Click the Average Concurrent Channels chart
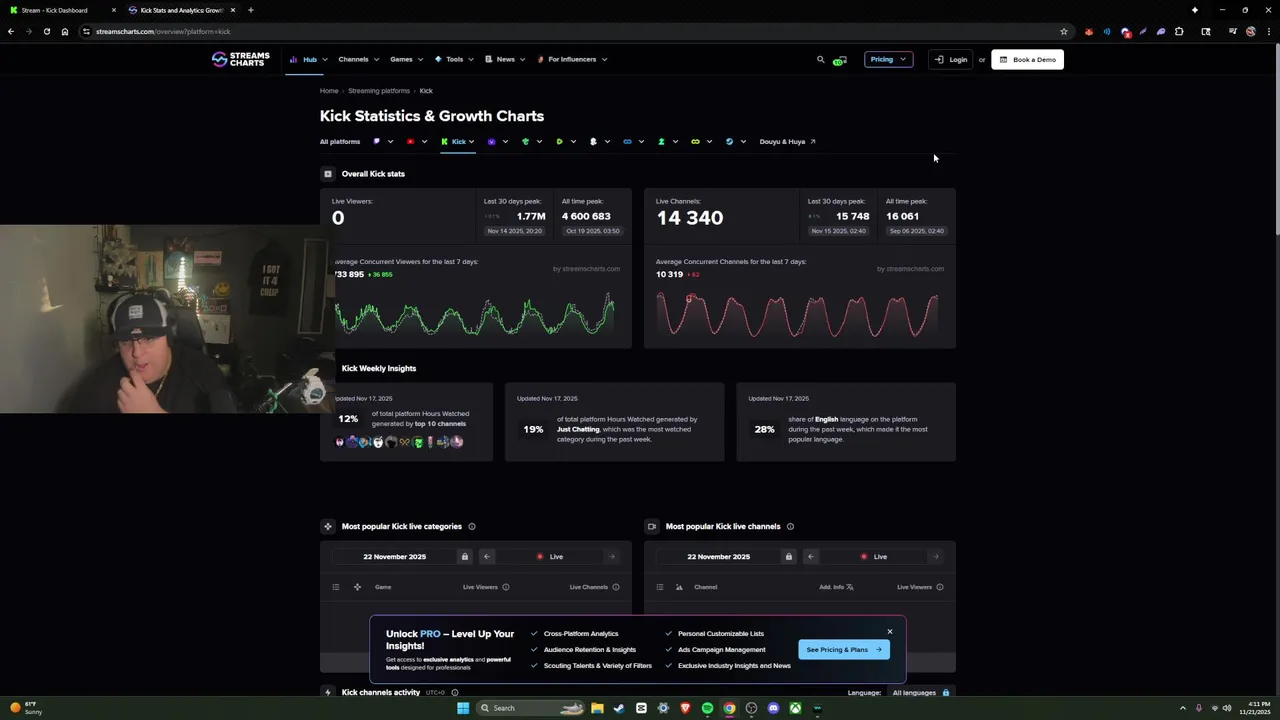The image size is (1280, 720). coord(798,315)
